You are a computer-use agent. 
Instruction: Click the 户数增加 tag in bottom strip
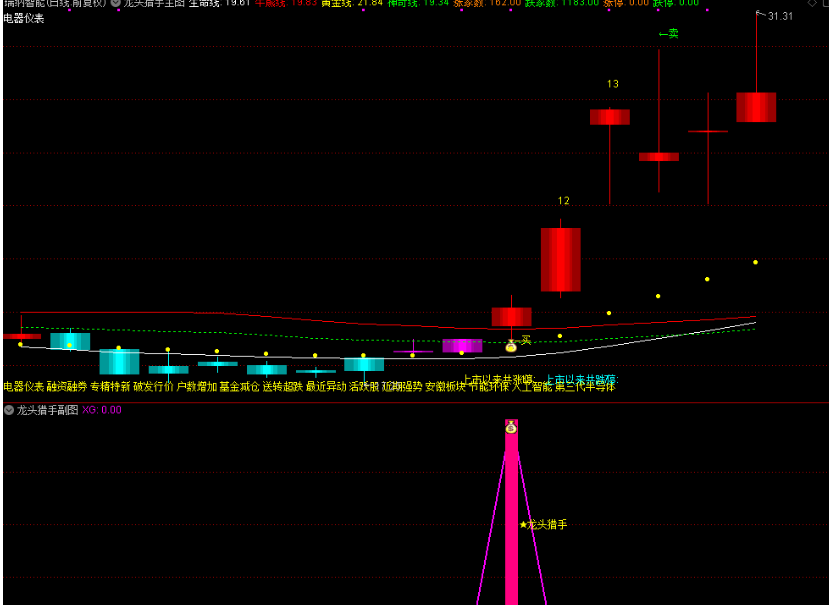[x=196, y=386]
